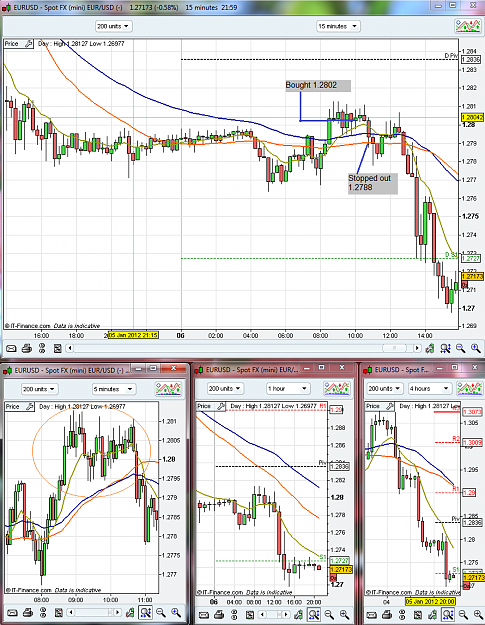The image size is (485, 625).
Task: Toggle auto-fit zoom in the 15-minute window
Action: coord(445,349)
